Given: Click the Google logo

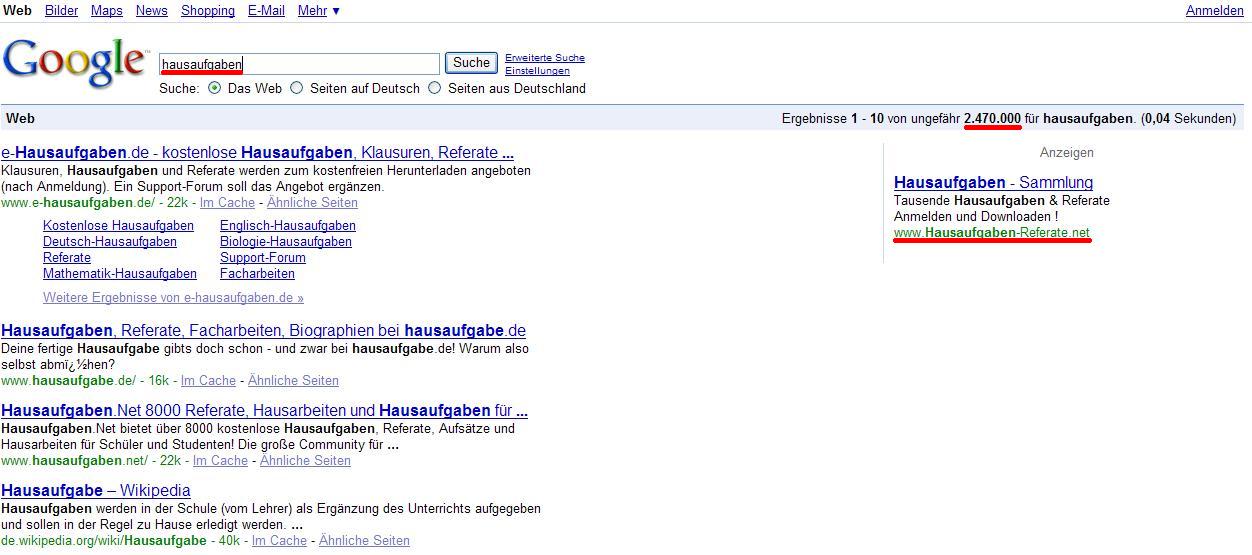Looking at the screenshot, I should pyautogui.click(x=75, y=63).
